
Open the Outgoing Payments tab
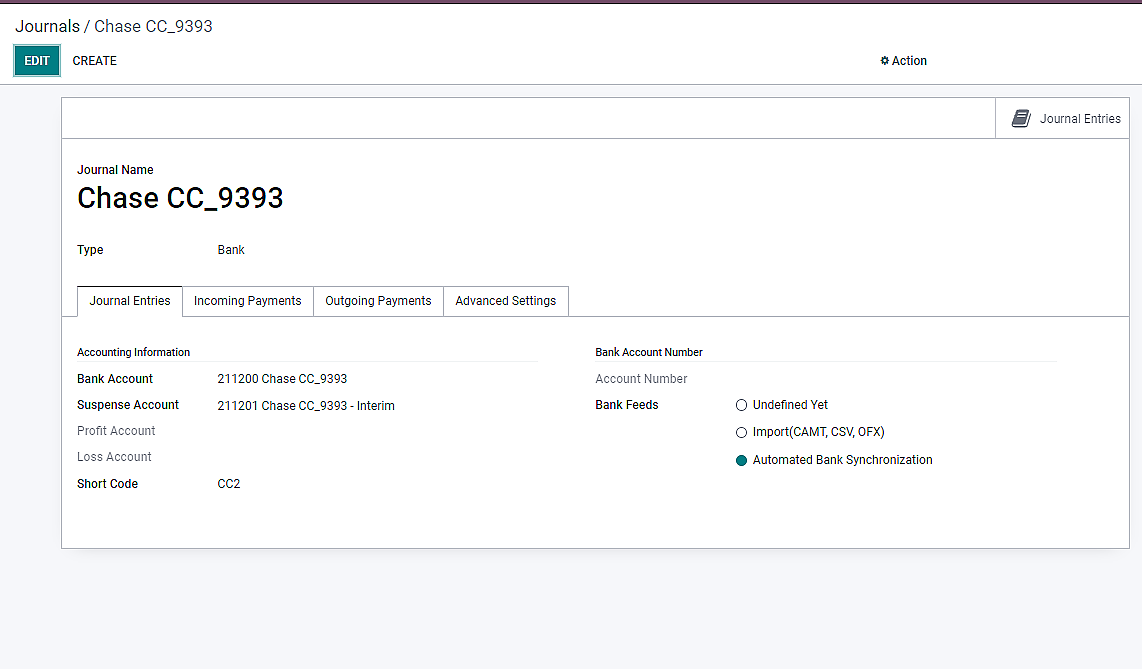click(x=378, y=301)
